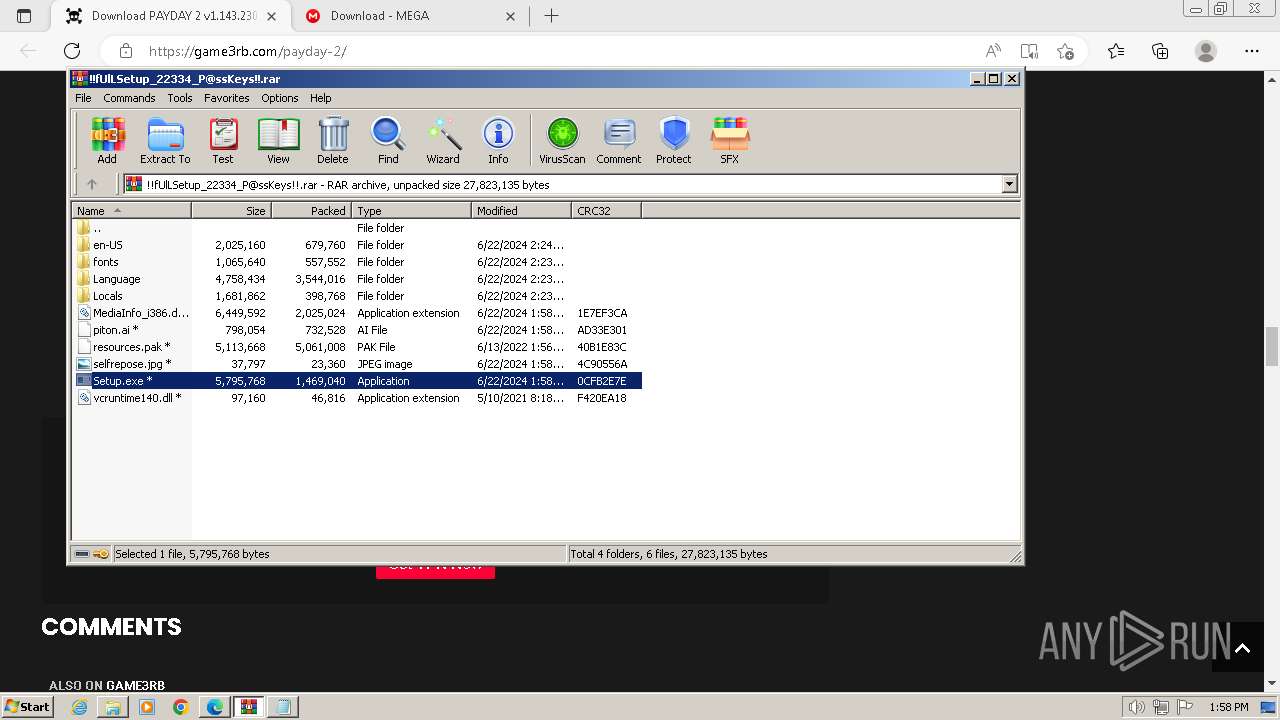Click the WinRAR taskbar button
This screenshot has height=720, width=1280.
click(x=248, y=707)
